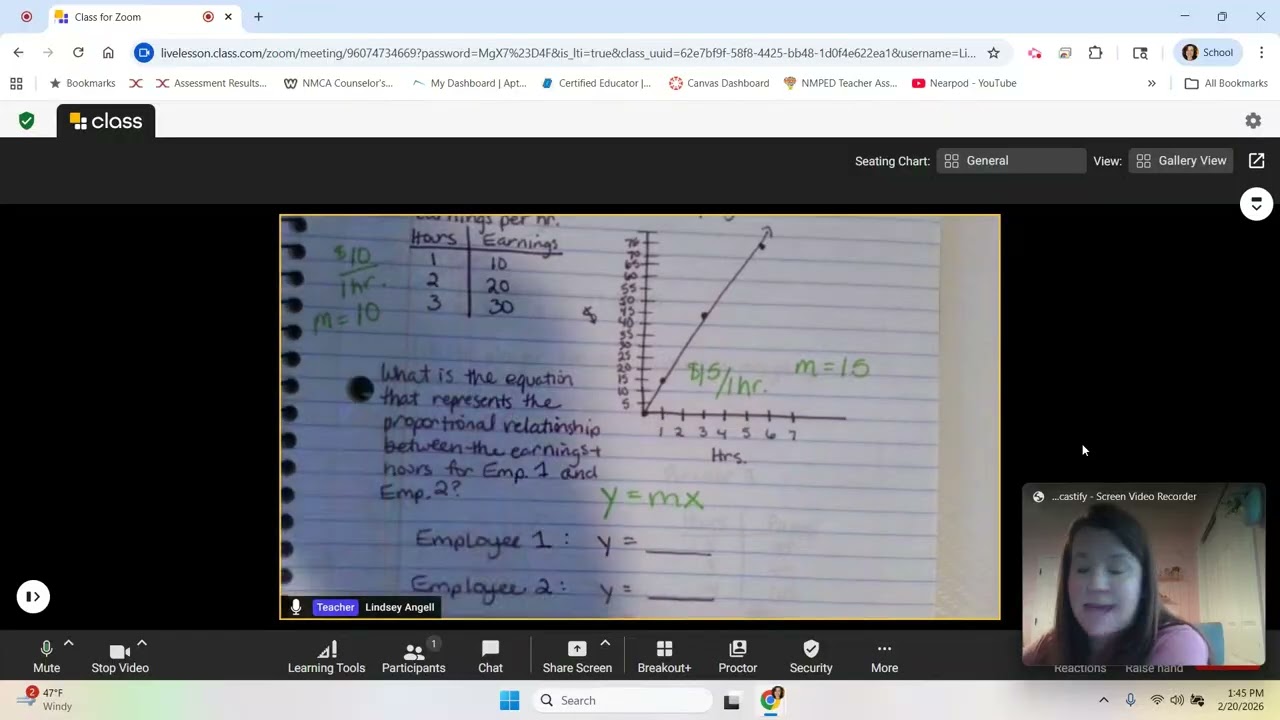
Task: Expand audio options arrow beside Mute
Action: 68,644
